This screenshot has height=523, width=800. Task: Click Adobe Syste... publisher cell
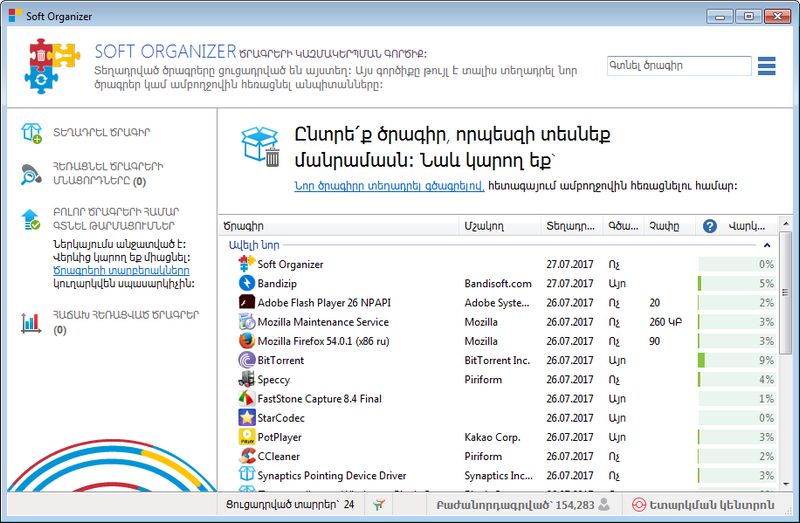pyautogui.click(x=497, y=303)
